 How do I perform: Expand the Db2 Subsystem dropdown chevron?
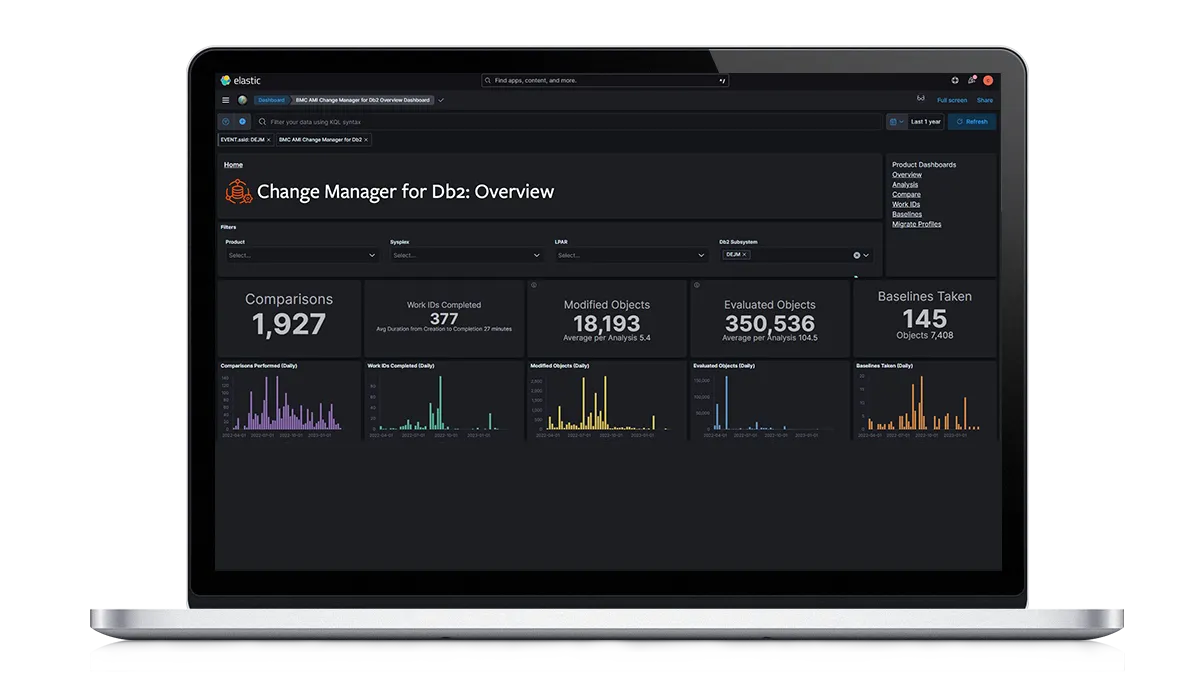(866, 256)
